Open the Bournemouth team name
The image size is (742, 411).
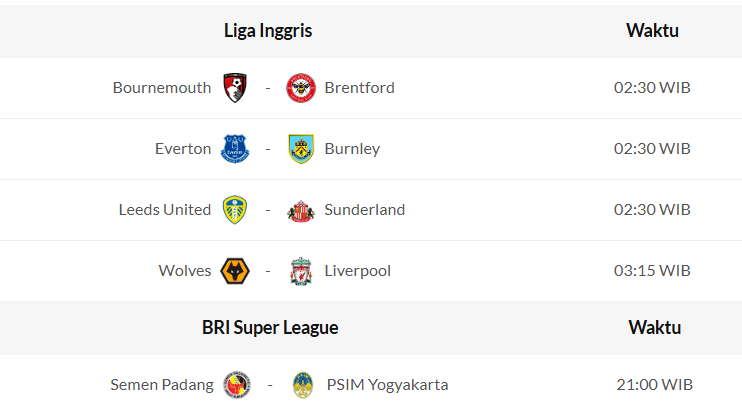tap(162, 88)
